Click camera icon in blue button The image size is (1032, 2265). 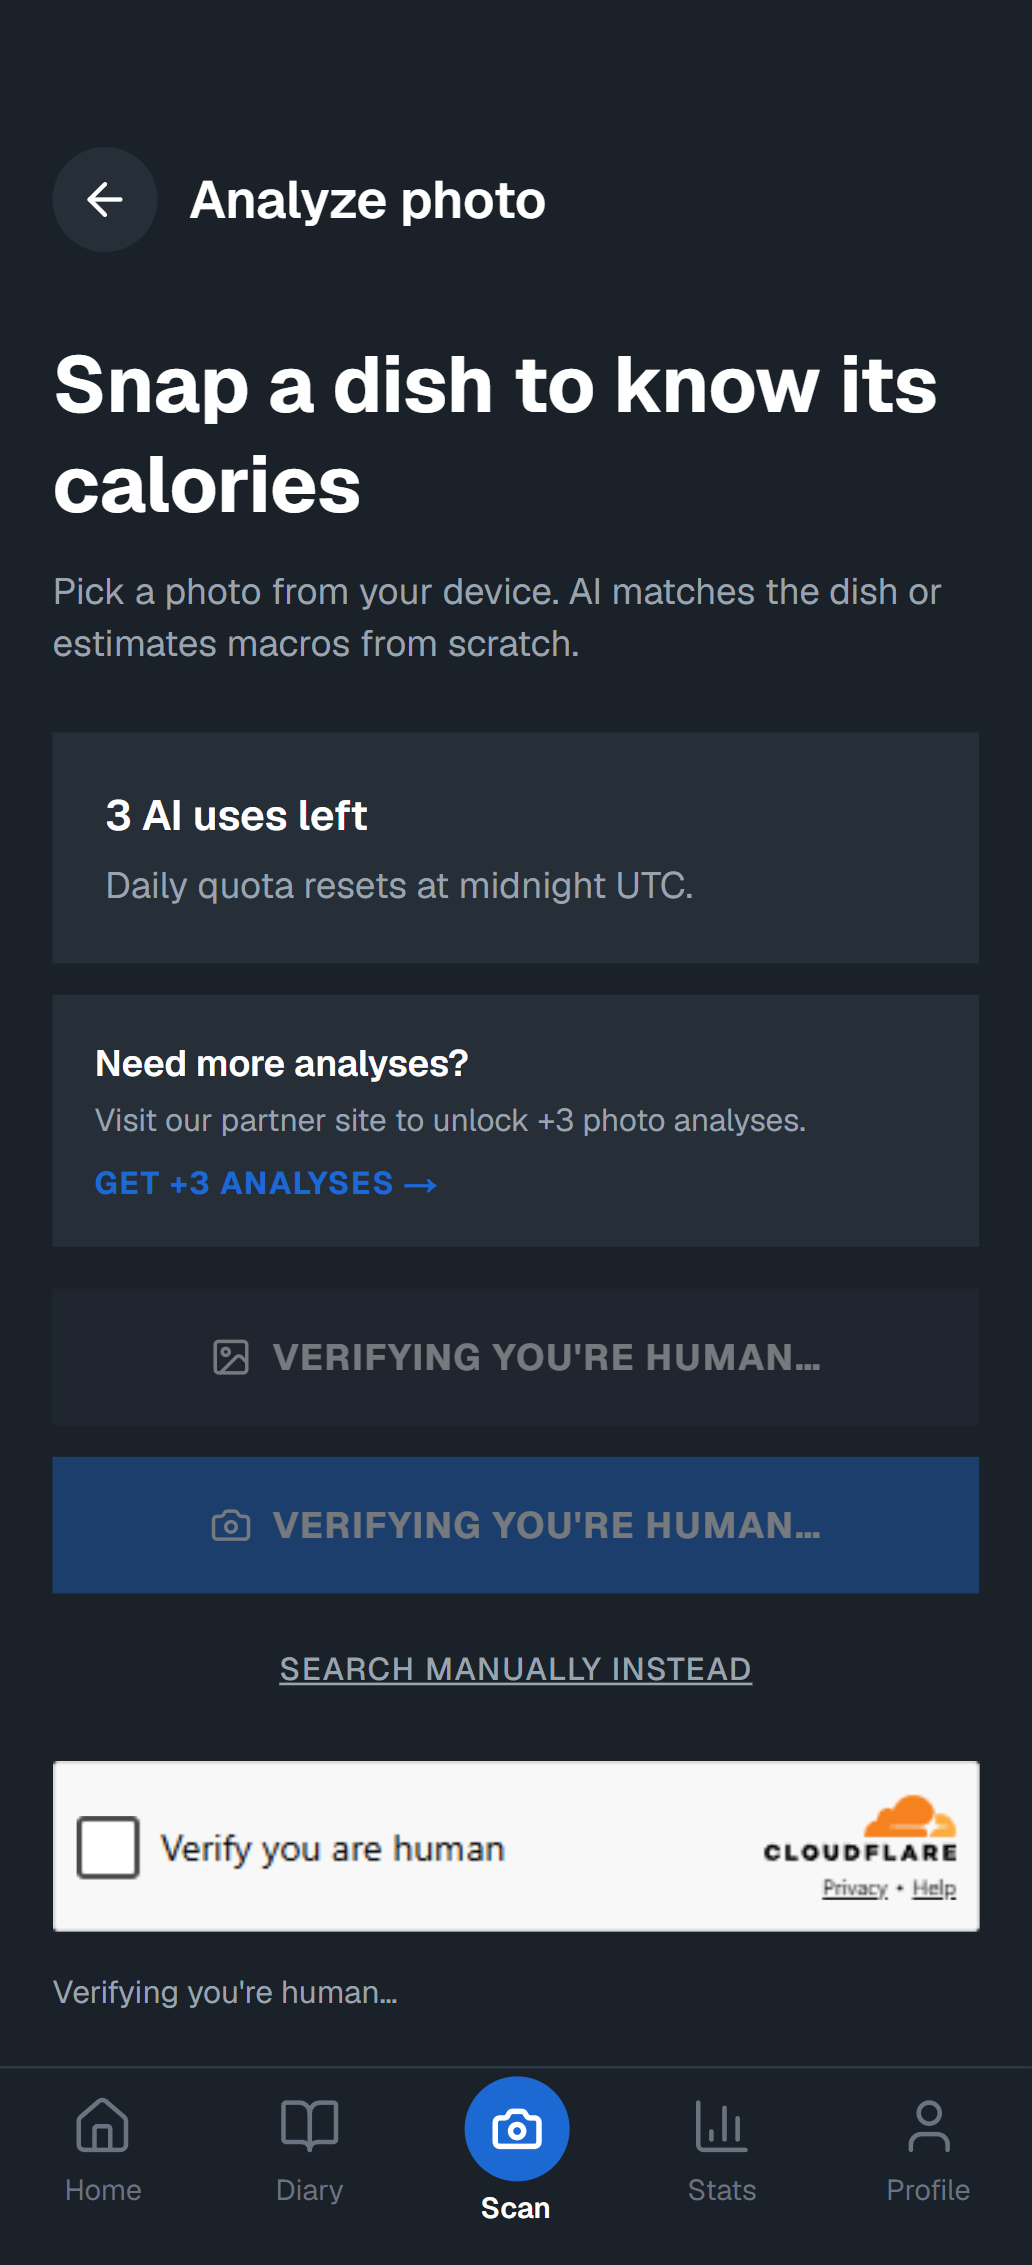pos(231,1525)
